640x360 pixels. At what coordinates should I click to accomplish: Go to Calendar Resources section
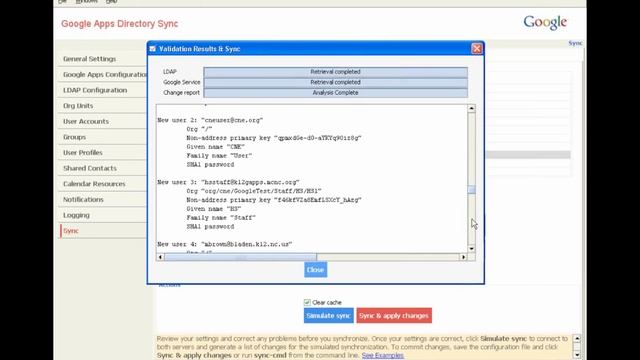[94, 184]
